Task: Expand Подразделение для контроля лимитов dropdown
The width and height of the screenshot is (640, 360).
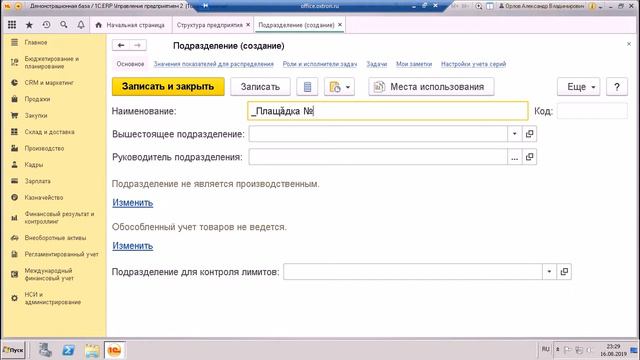Action: click(x=549, y=271)
